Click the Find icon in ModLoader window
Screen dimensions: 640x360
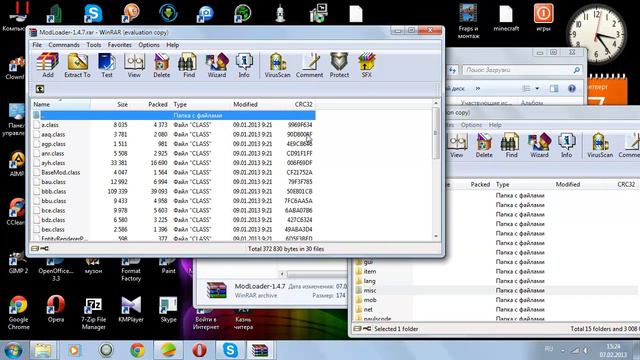(189, 65)
